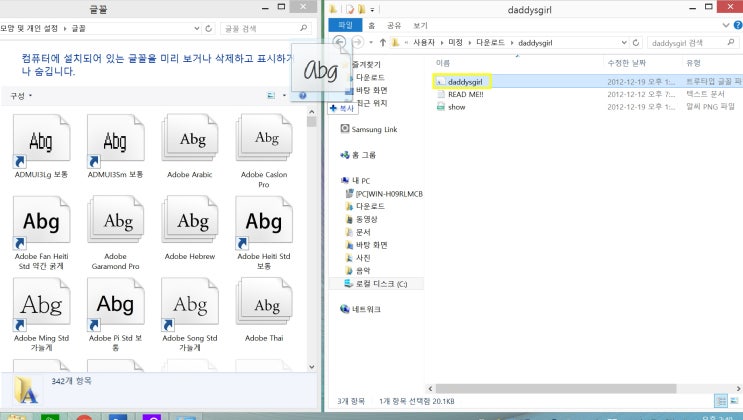
Task: Switch to large icons view in status bar
Action: click(734, 401)
